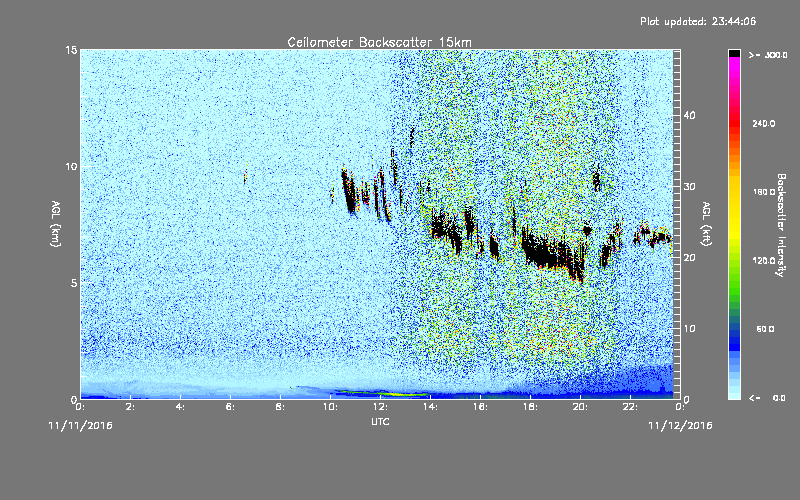Click the 'AGL (kft)' right axis label

pos(706,224)
